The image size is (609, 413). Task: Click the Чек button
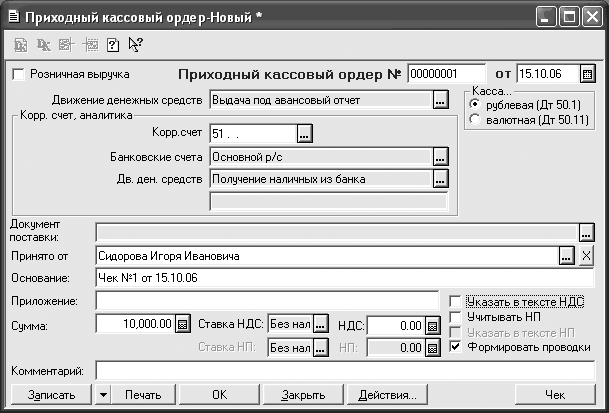tap(556, 394)
